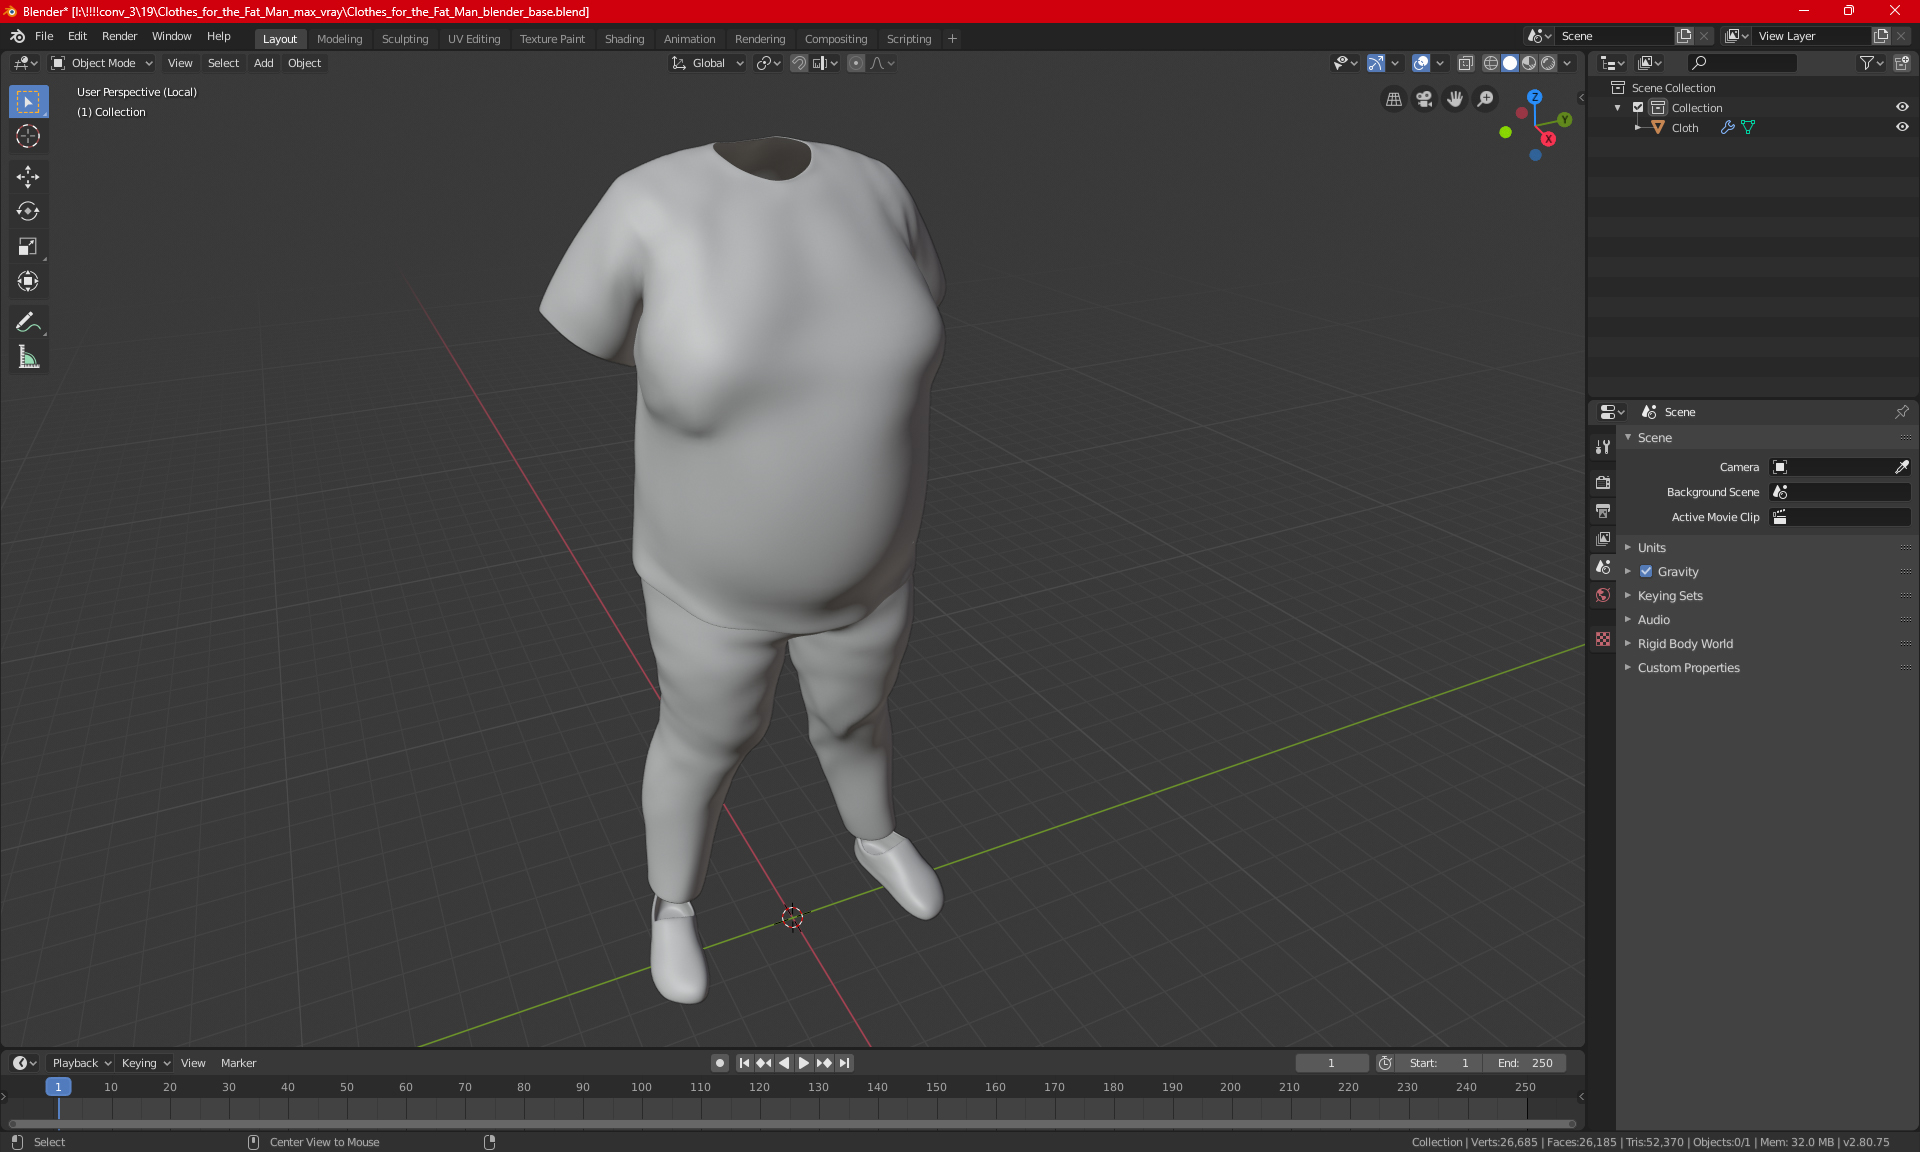Jump to the end frame
The image size is (1920, 1152).
coord(845,1063)
